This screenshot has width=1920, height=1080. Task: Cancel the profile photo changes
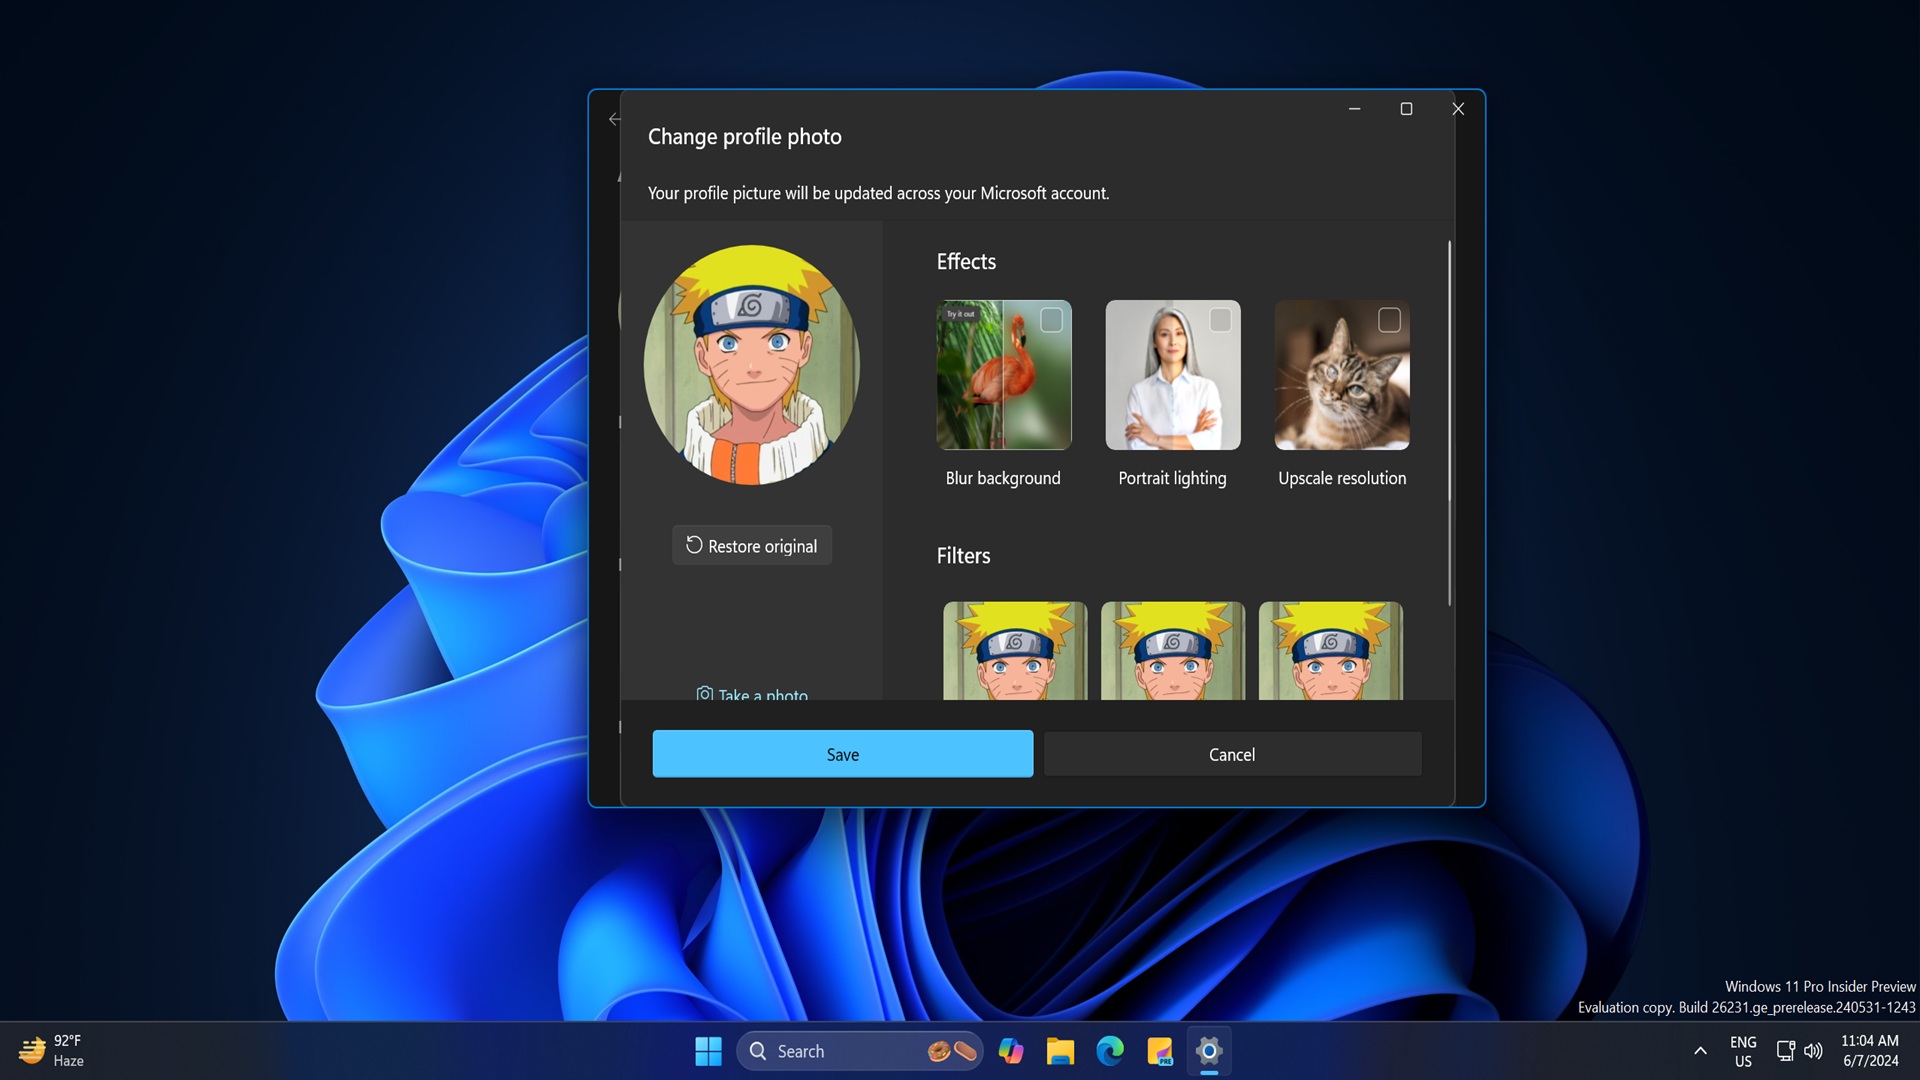pyautogui.click(x=1232, y=754)
